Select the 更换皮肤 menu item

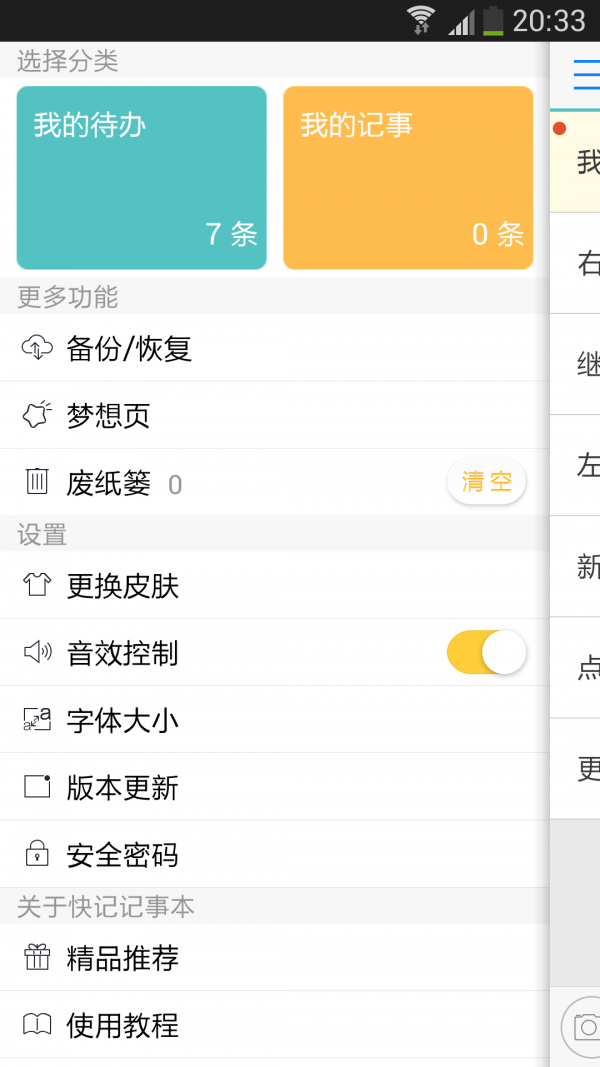click(123, 586)
